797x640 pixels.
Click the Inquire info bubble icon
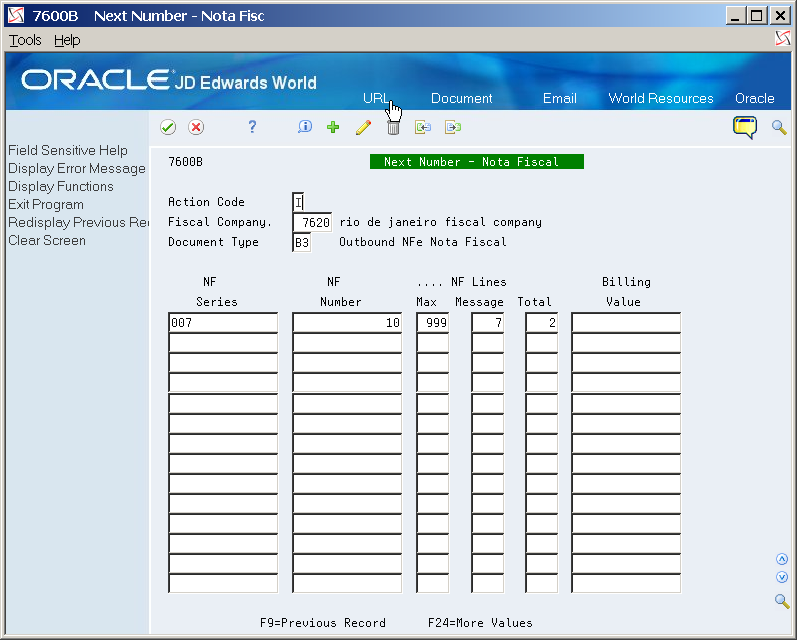click(305, 127)
